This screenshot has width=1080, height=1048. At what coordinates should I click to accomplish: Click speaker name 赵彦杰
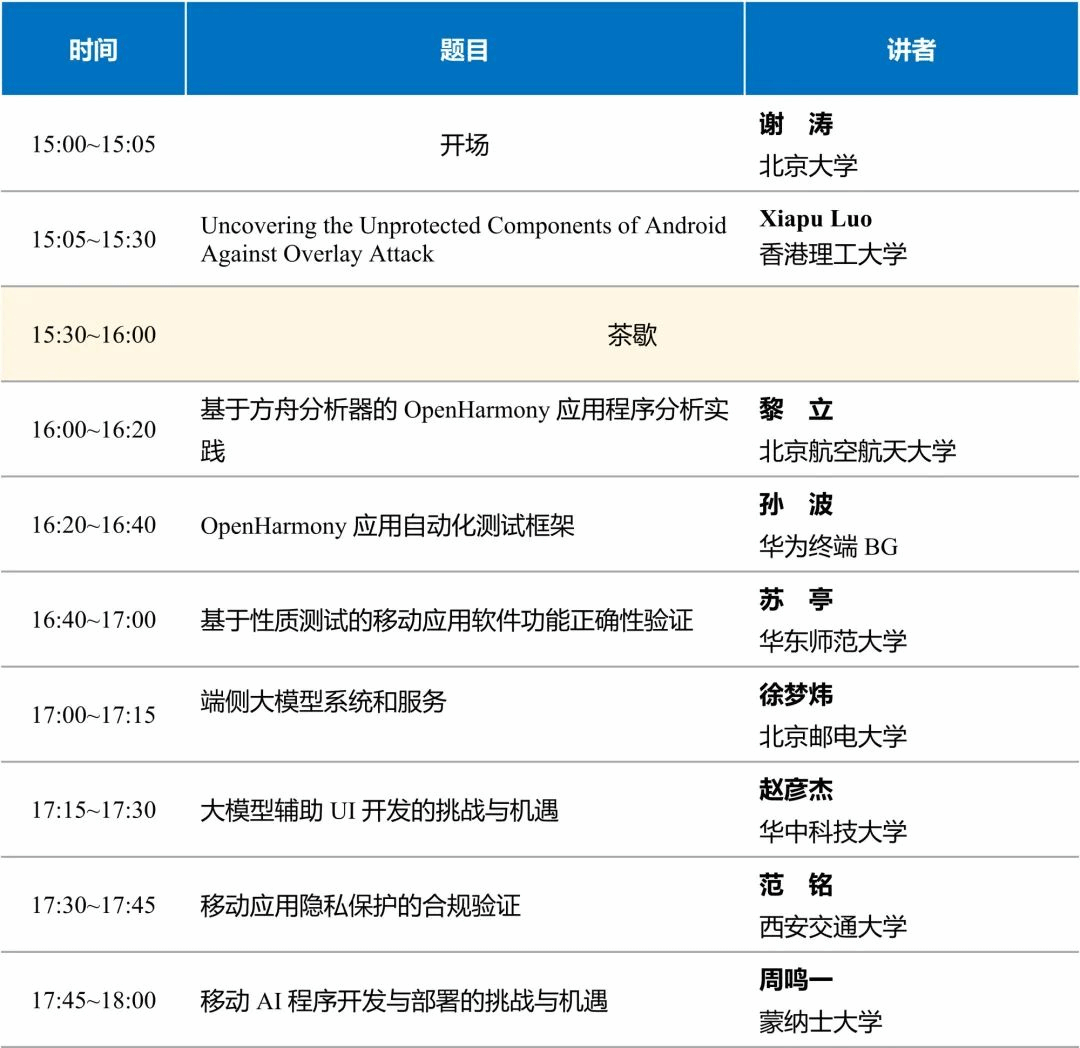796,790
